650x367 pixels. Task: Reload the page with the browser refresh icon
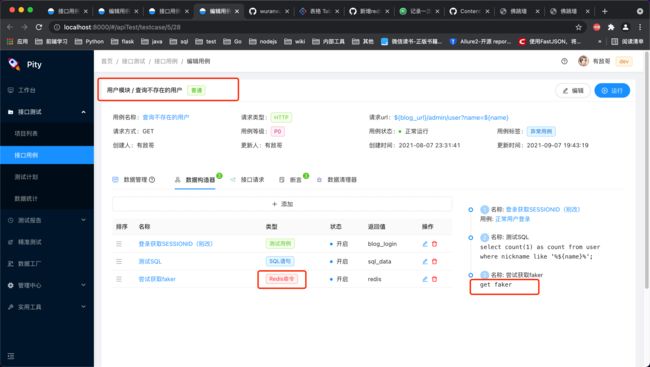(x=39, y=27)
